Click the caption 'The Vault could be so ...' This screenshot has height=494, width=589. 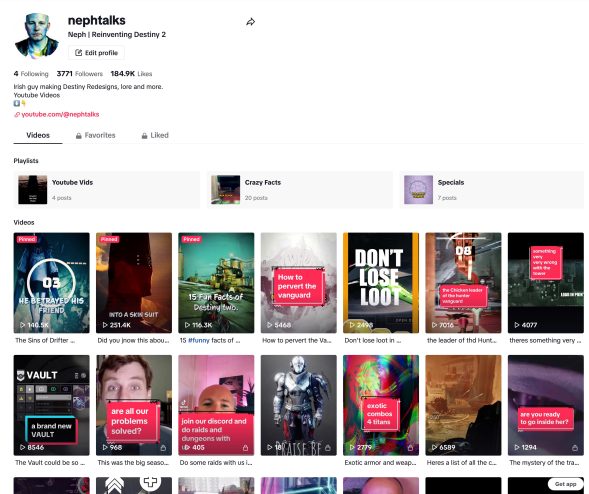[x=50, y=462]
